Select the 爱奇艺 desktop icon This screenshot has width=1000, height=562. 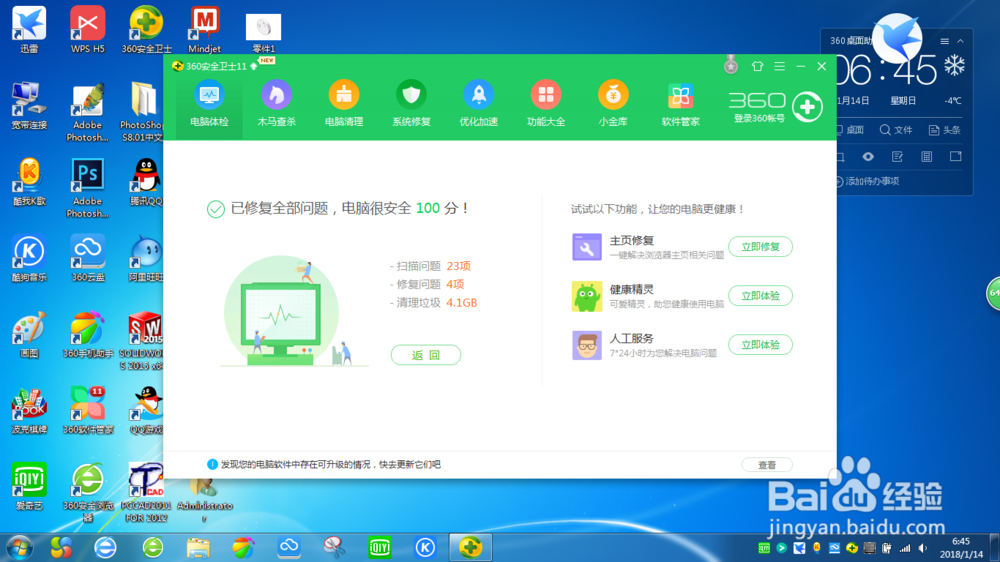[x=29, y=487]
